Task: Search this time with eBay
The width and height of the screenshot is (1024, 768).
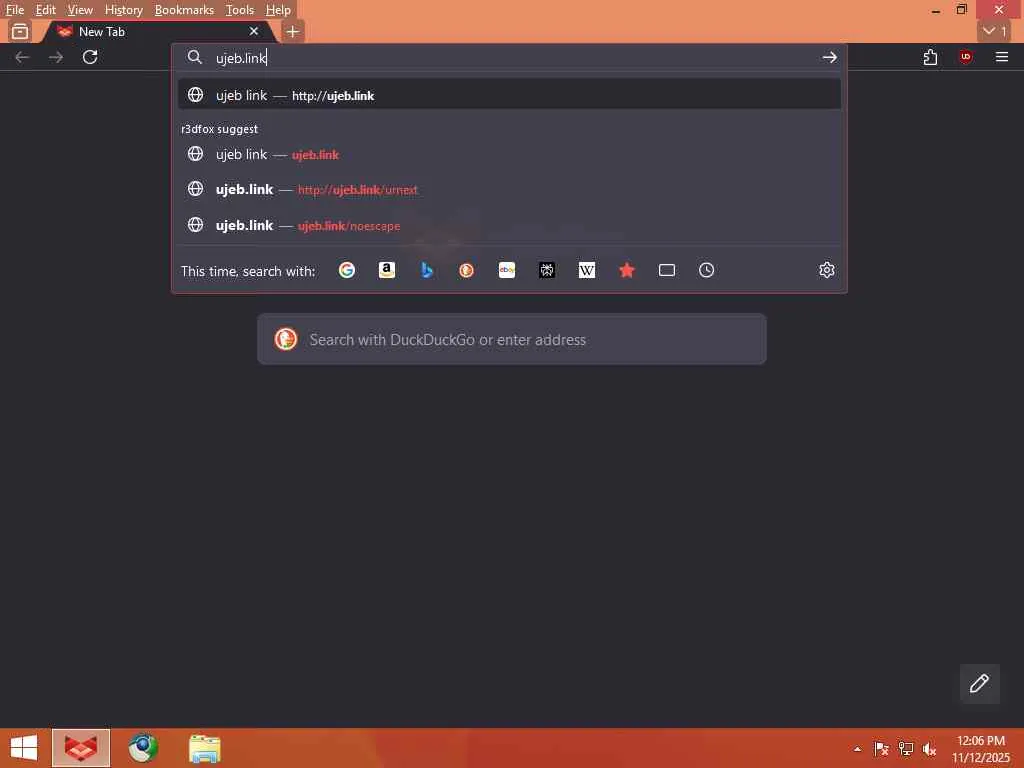Action: 507,270
